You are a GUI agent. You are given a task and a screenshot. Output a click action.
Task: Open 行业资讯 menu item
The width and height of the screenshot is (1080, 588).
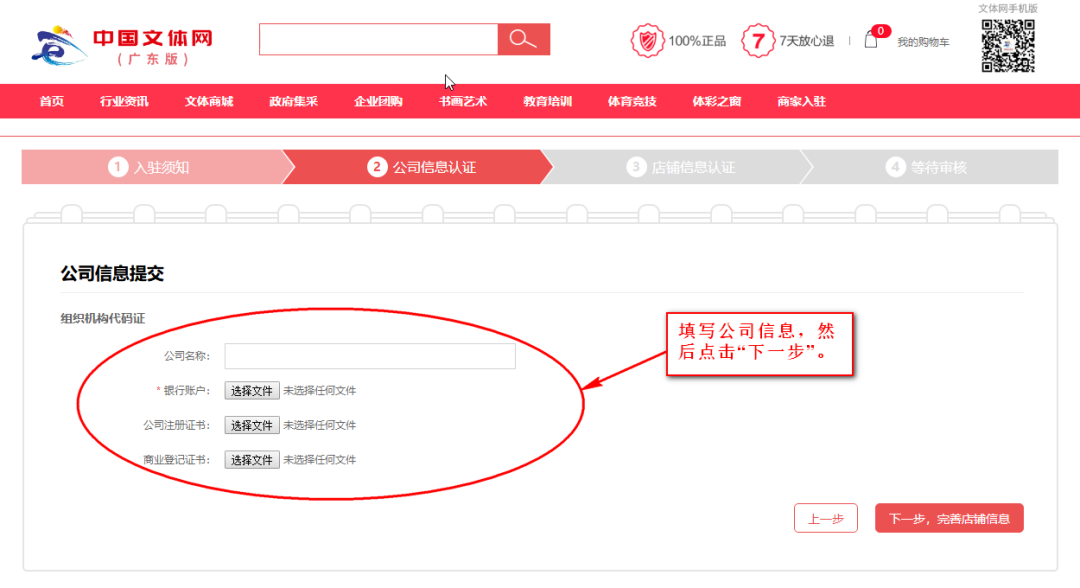pos(124,101)
